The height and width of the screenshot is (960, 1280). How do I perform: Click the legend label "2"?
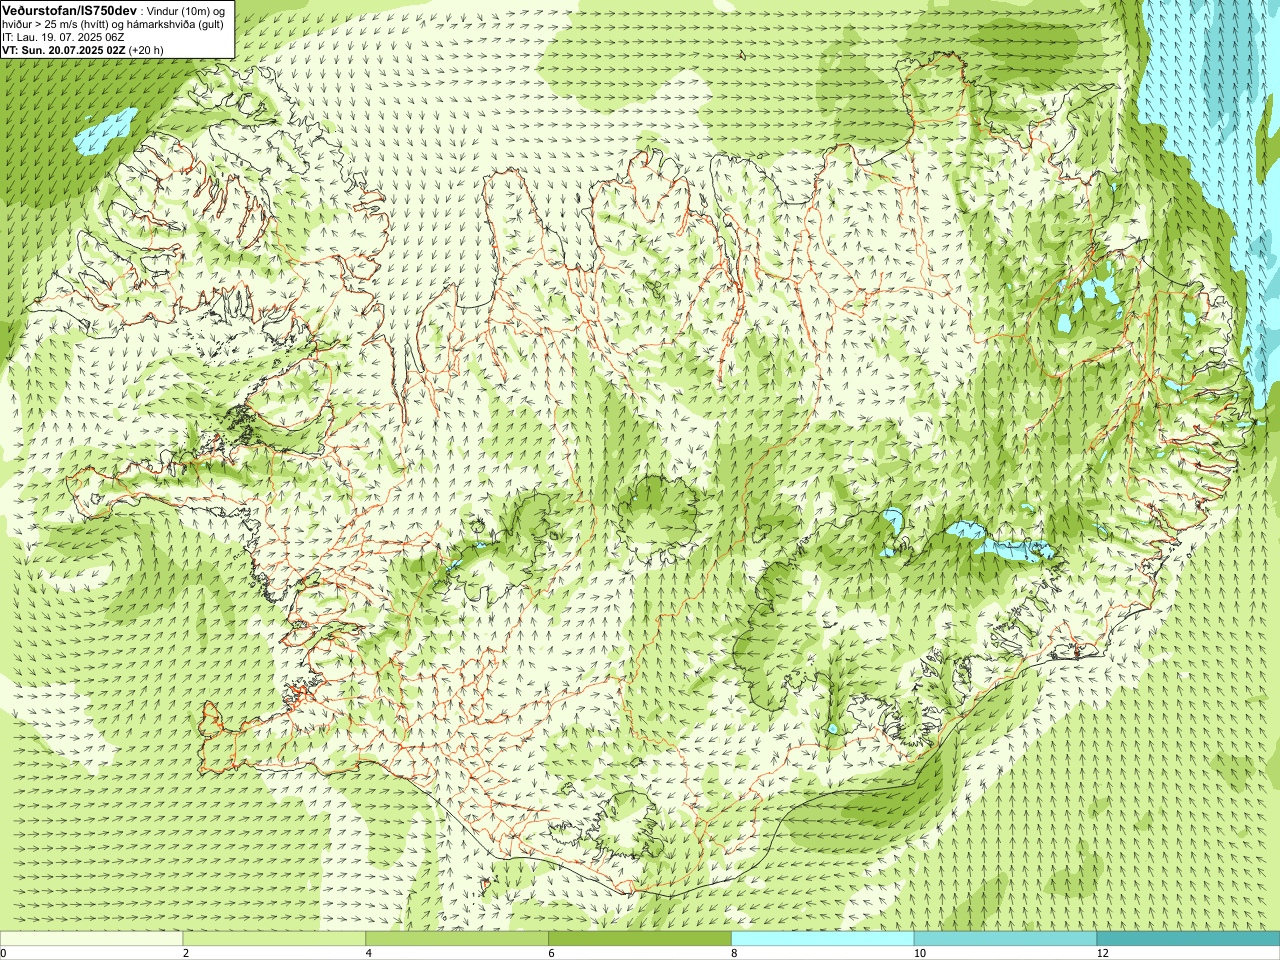[x=186, y=954]
